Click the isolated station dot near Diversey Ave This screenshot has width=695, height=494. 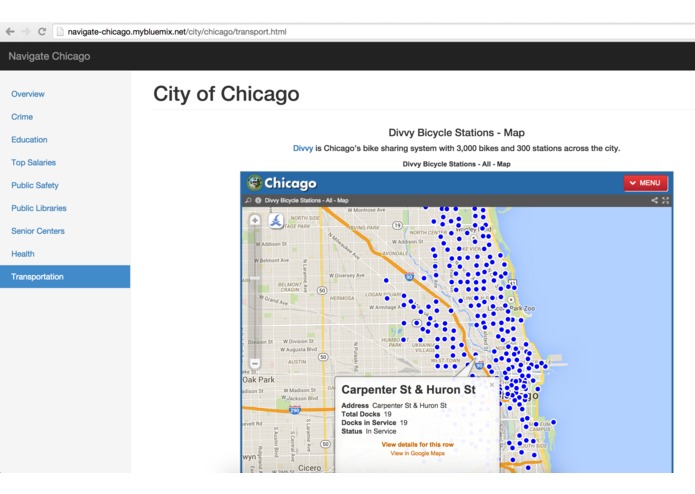coord(386,280)
